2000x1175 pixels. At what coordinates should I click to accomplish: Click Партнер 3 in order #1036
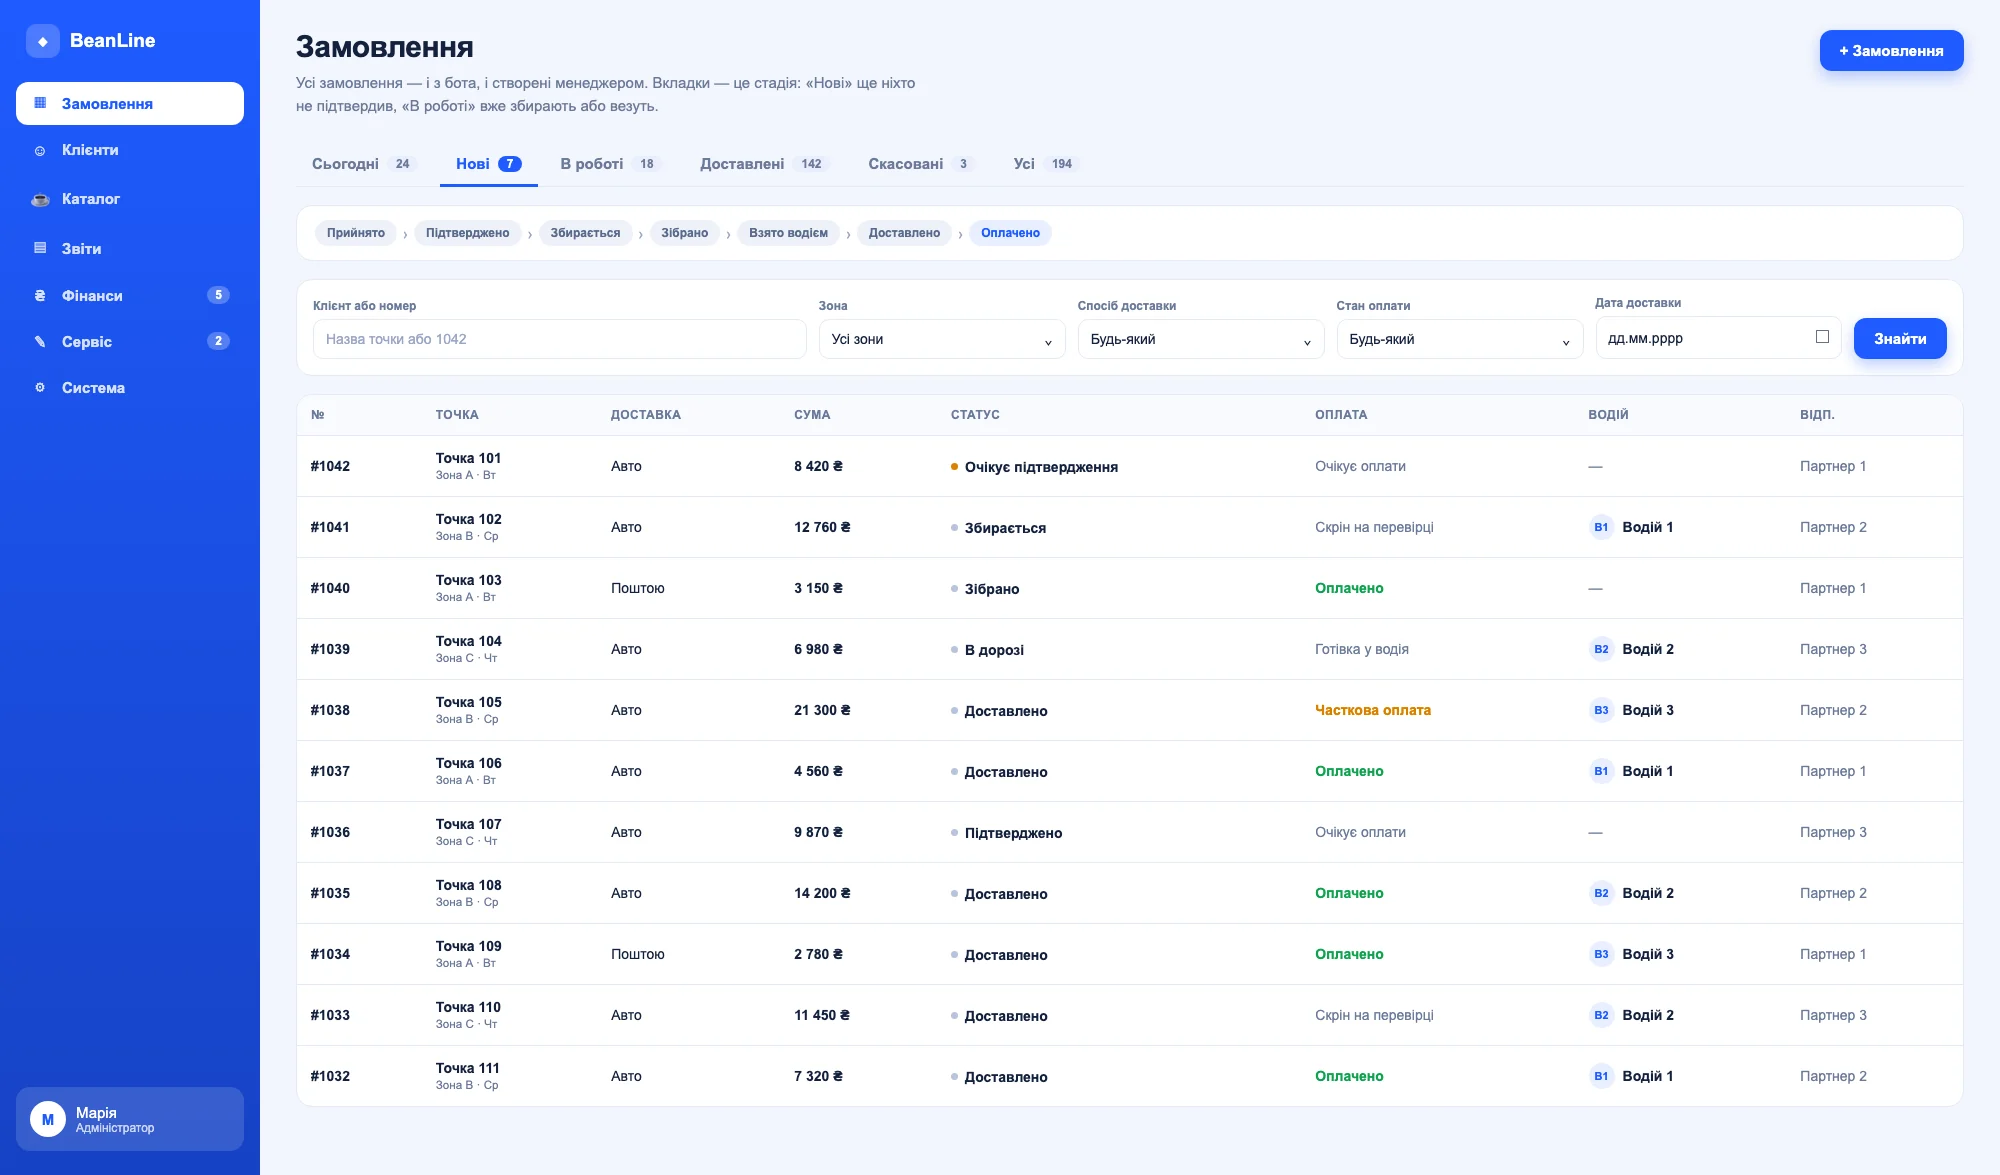tap(1833, 832)
